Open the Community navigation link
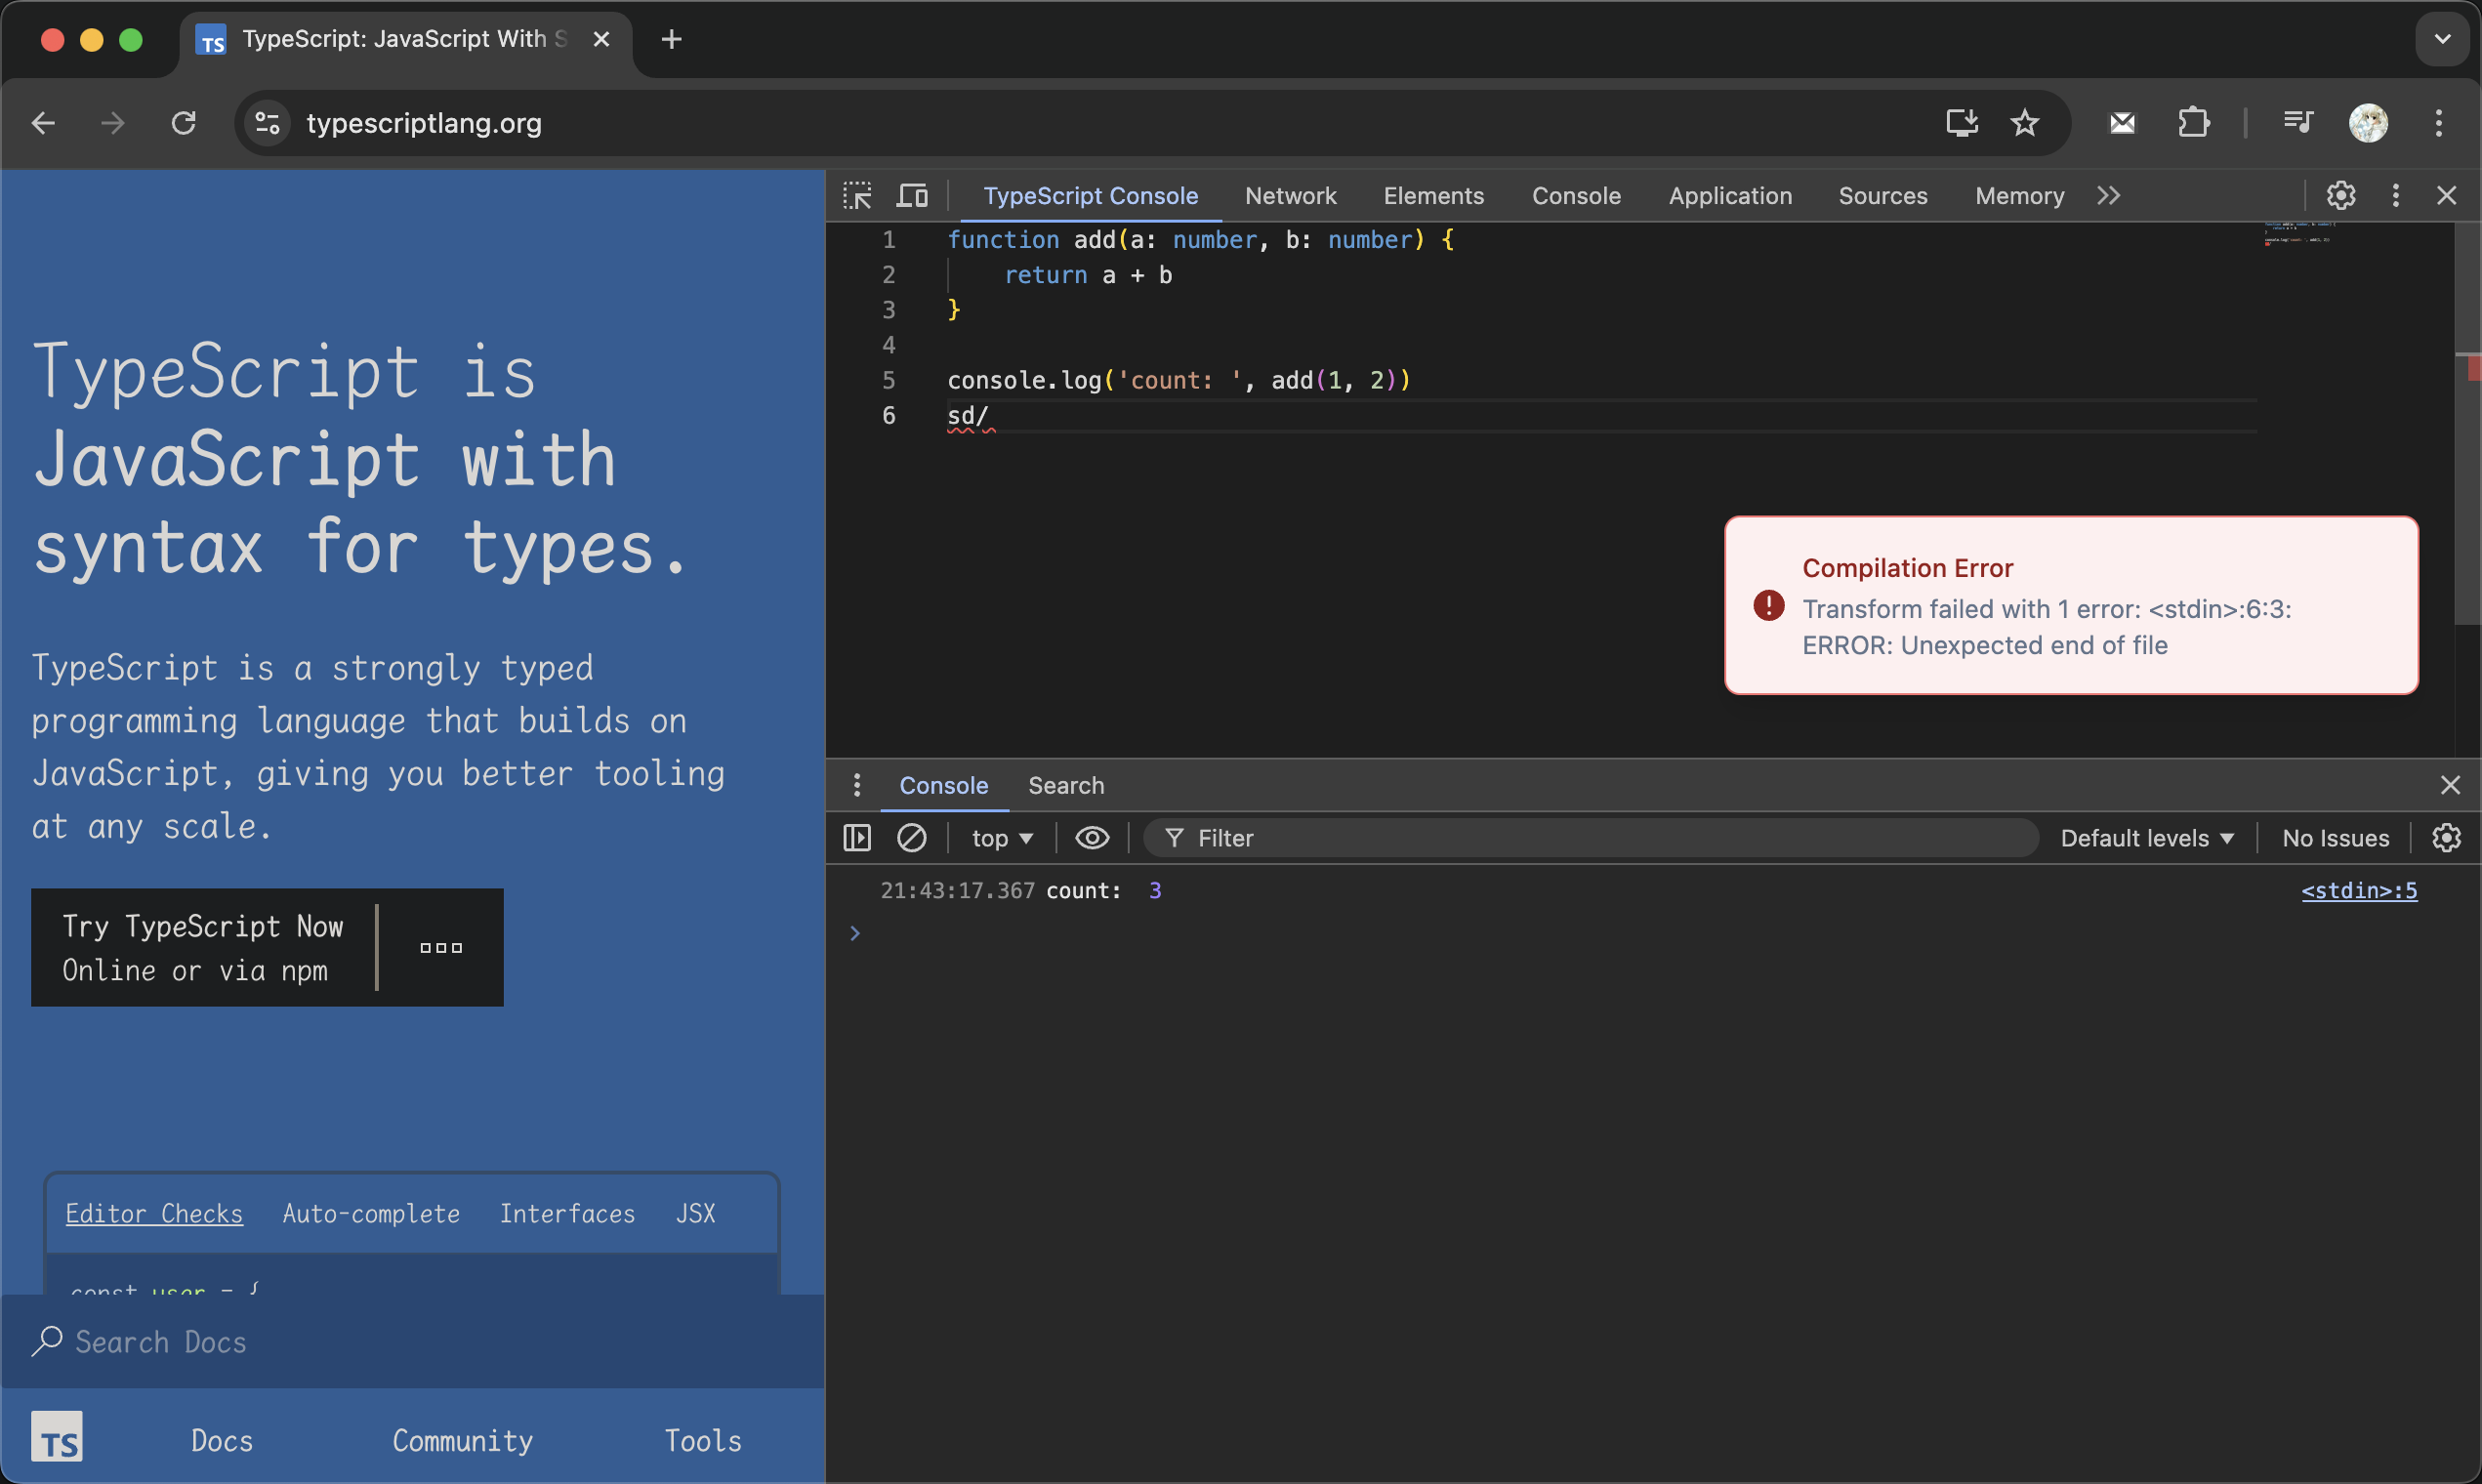Viewport: 2482px width, 1484px height. (462, 1440)
